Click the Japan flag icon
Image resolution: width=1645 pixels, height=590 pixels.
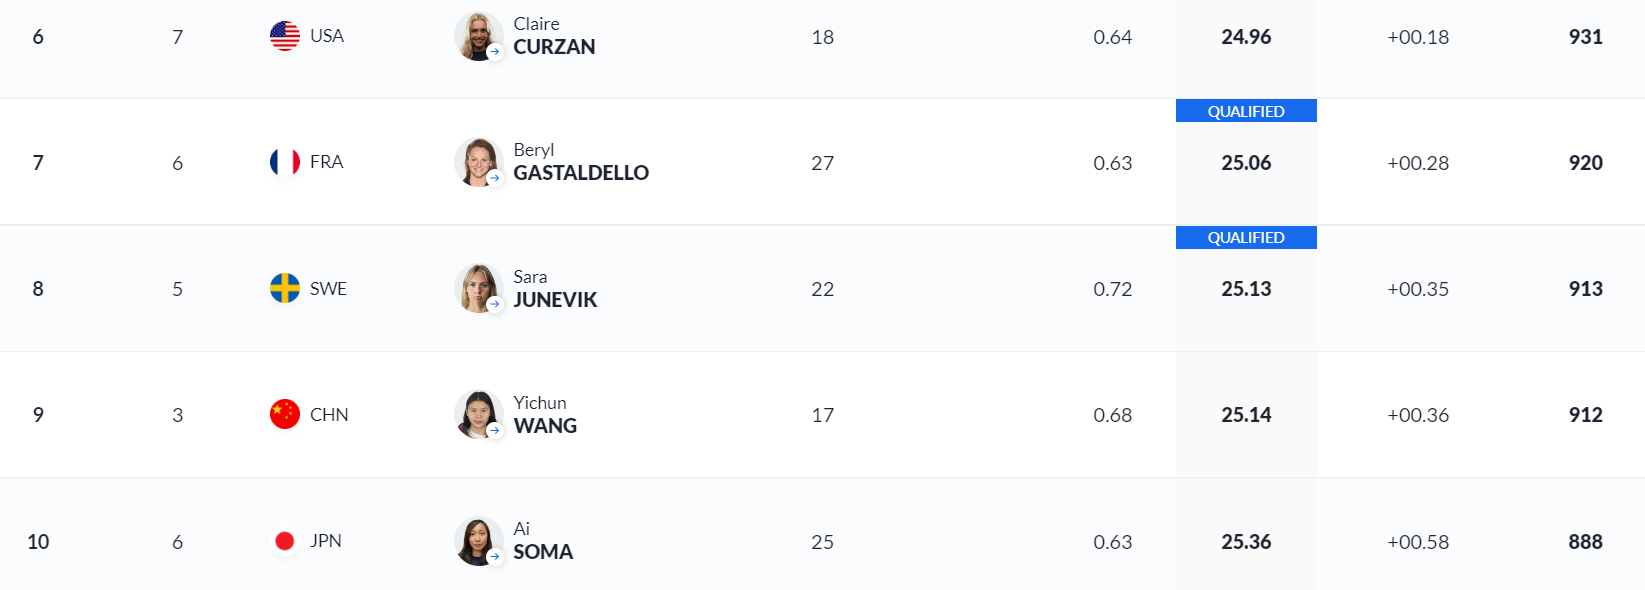(285, 541)
